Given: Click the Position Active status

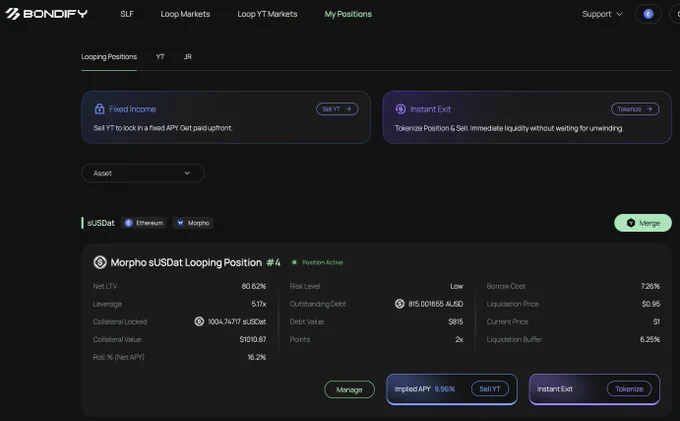Looking at the screenshot, I should click(x=318, y=262).
